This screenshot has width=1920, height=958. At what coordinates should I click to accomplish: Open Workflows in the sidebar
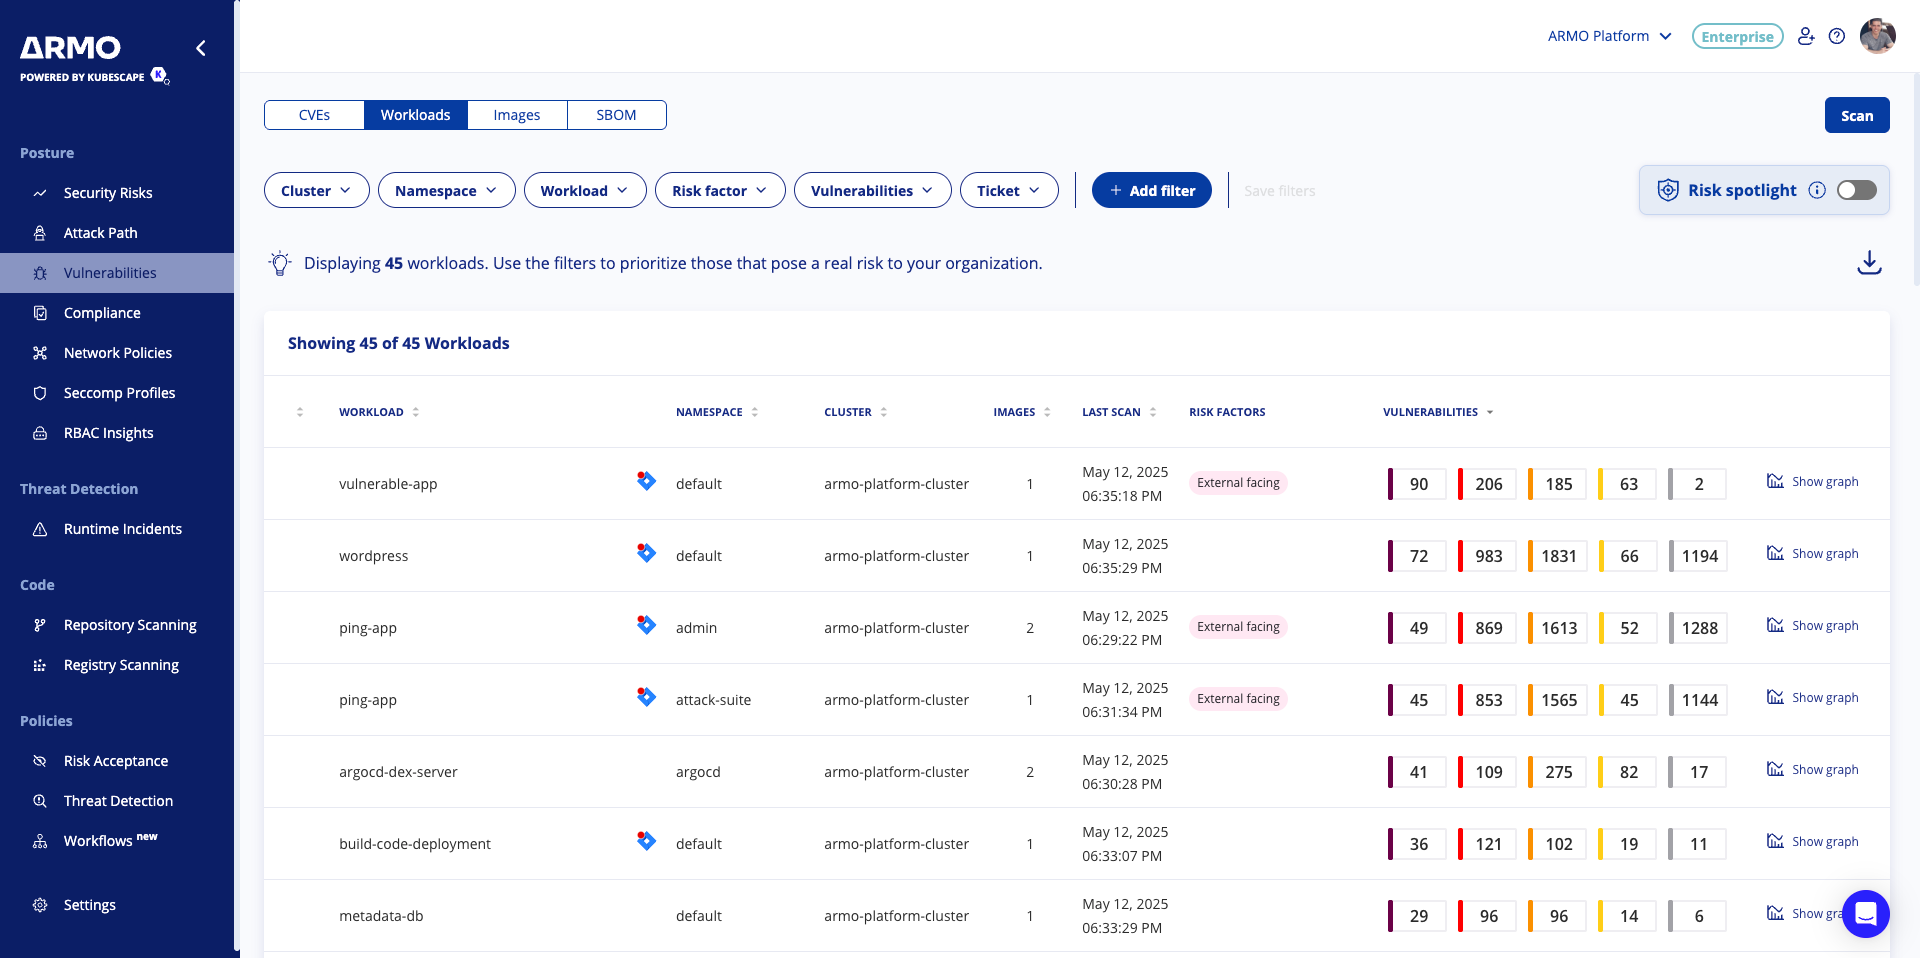click(117, 841)
